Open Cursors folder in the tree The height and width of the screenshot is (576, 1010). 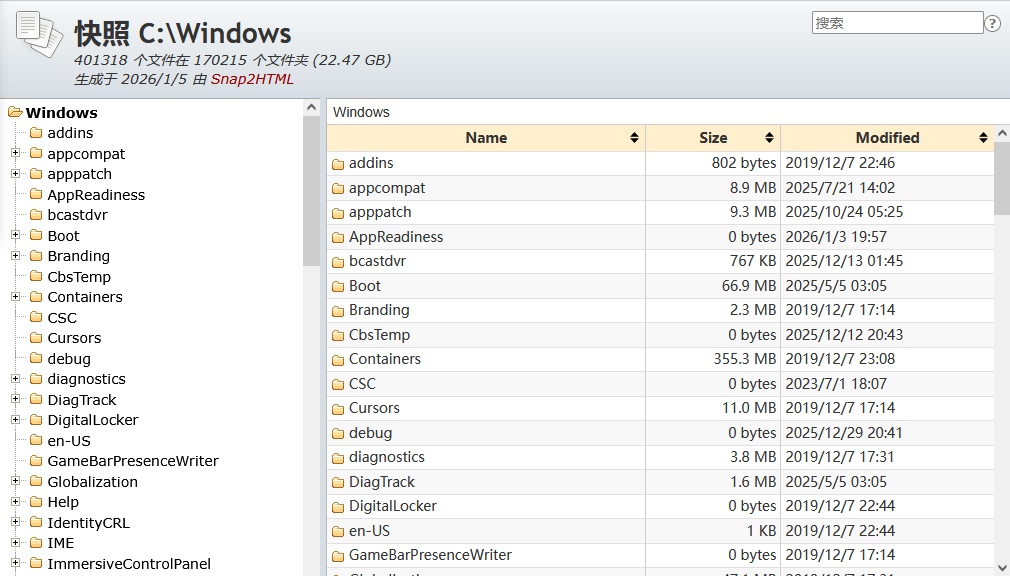tap(74, 338)
